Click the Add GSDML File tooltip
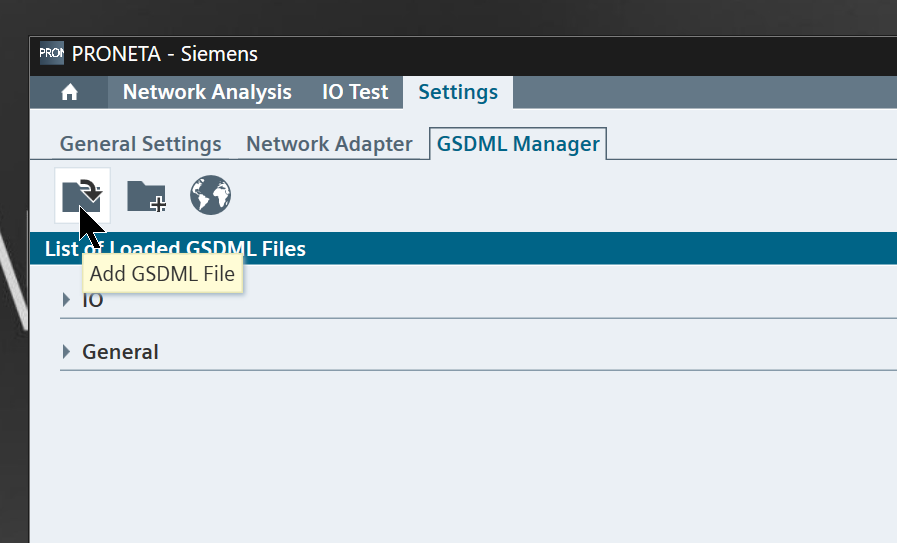Image resolution: width=897 pixels, height=543 pixels. pos(162,274)
